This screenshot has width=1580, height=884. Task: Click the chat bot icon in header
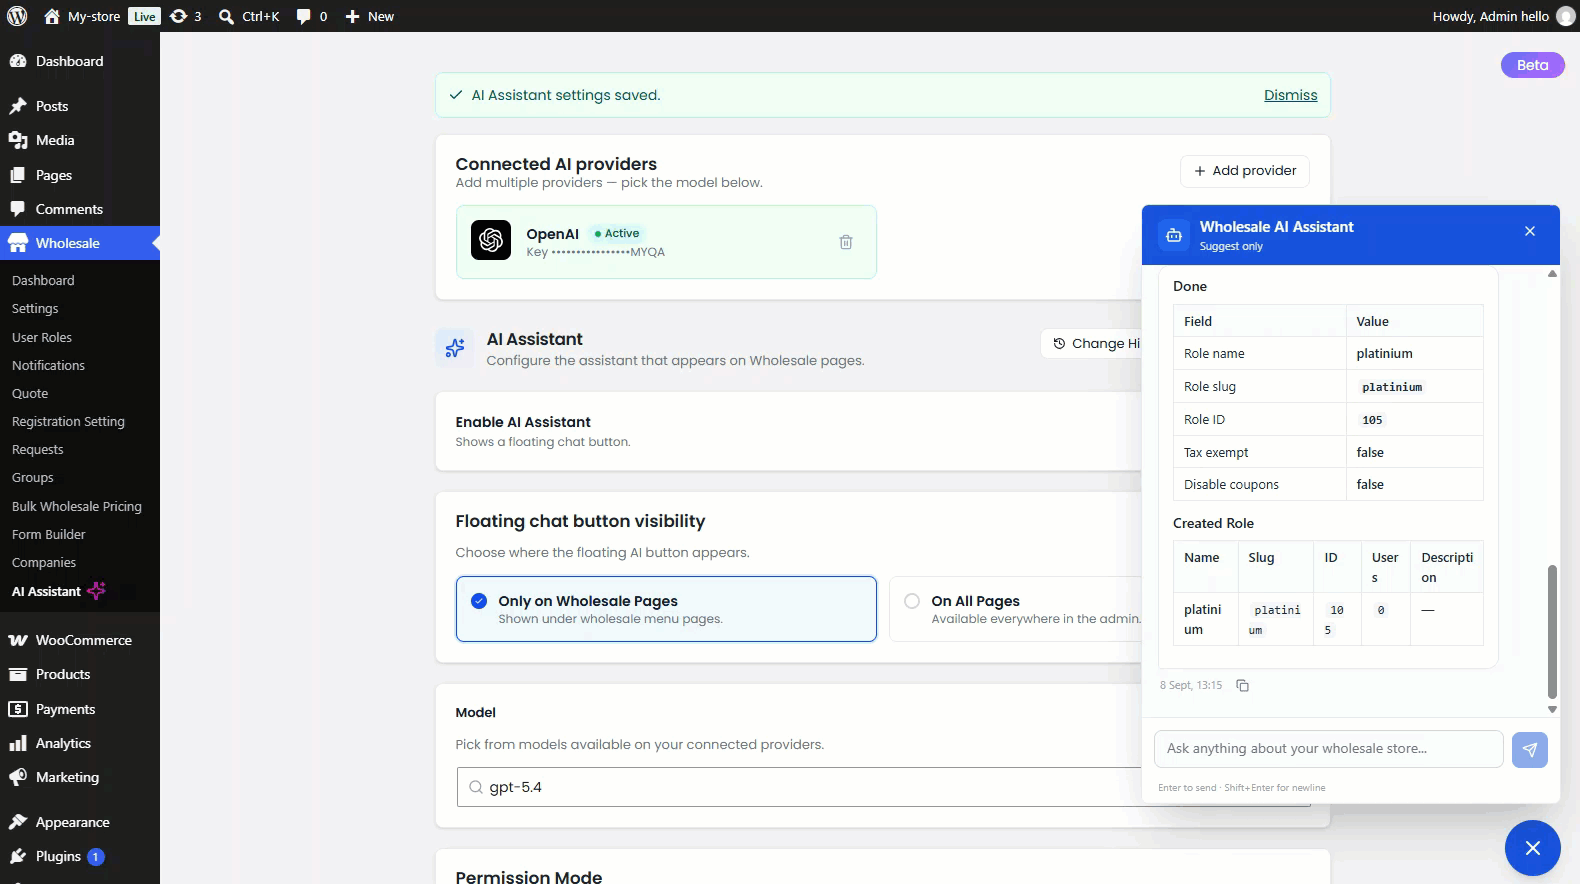coord(1174,235)
